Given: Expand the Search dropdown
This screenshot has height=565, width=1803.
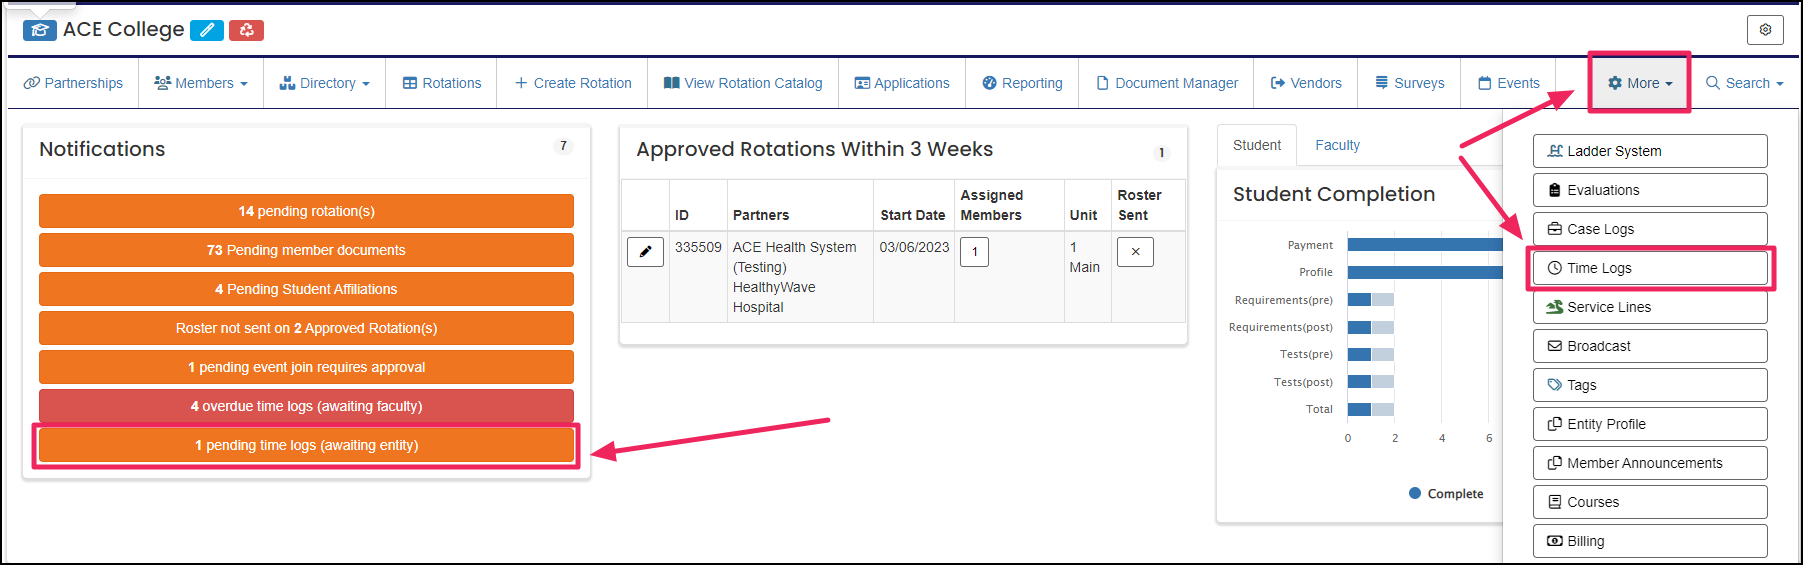Looking at the screenshot, I should [1745, 83].
